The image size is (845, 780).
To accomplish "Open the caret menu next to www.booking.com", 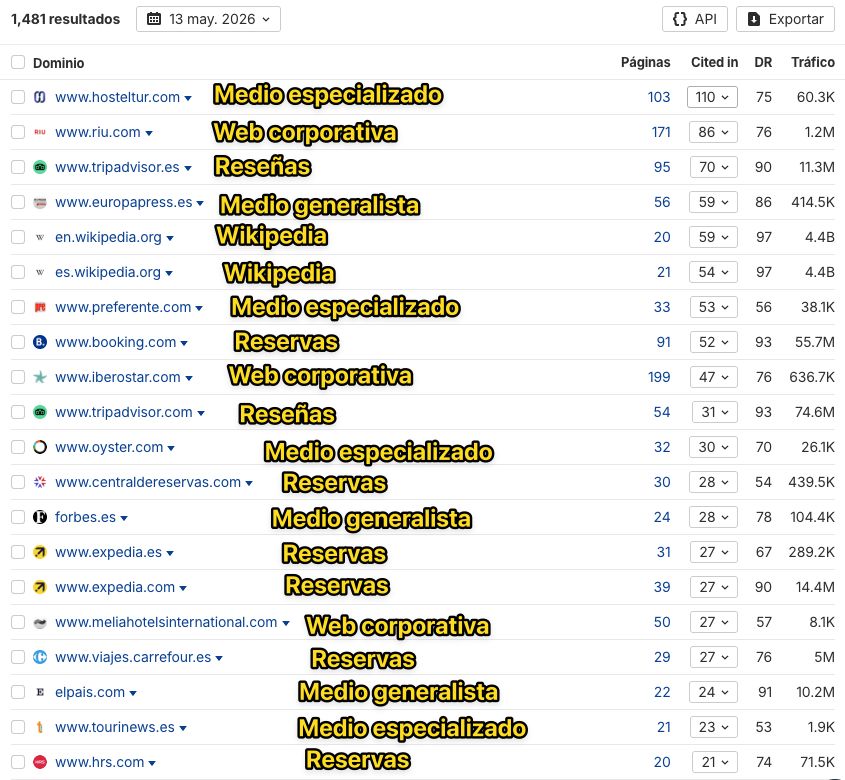I will 184,343.
